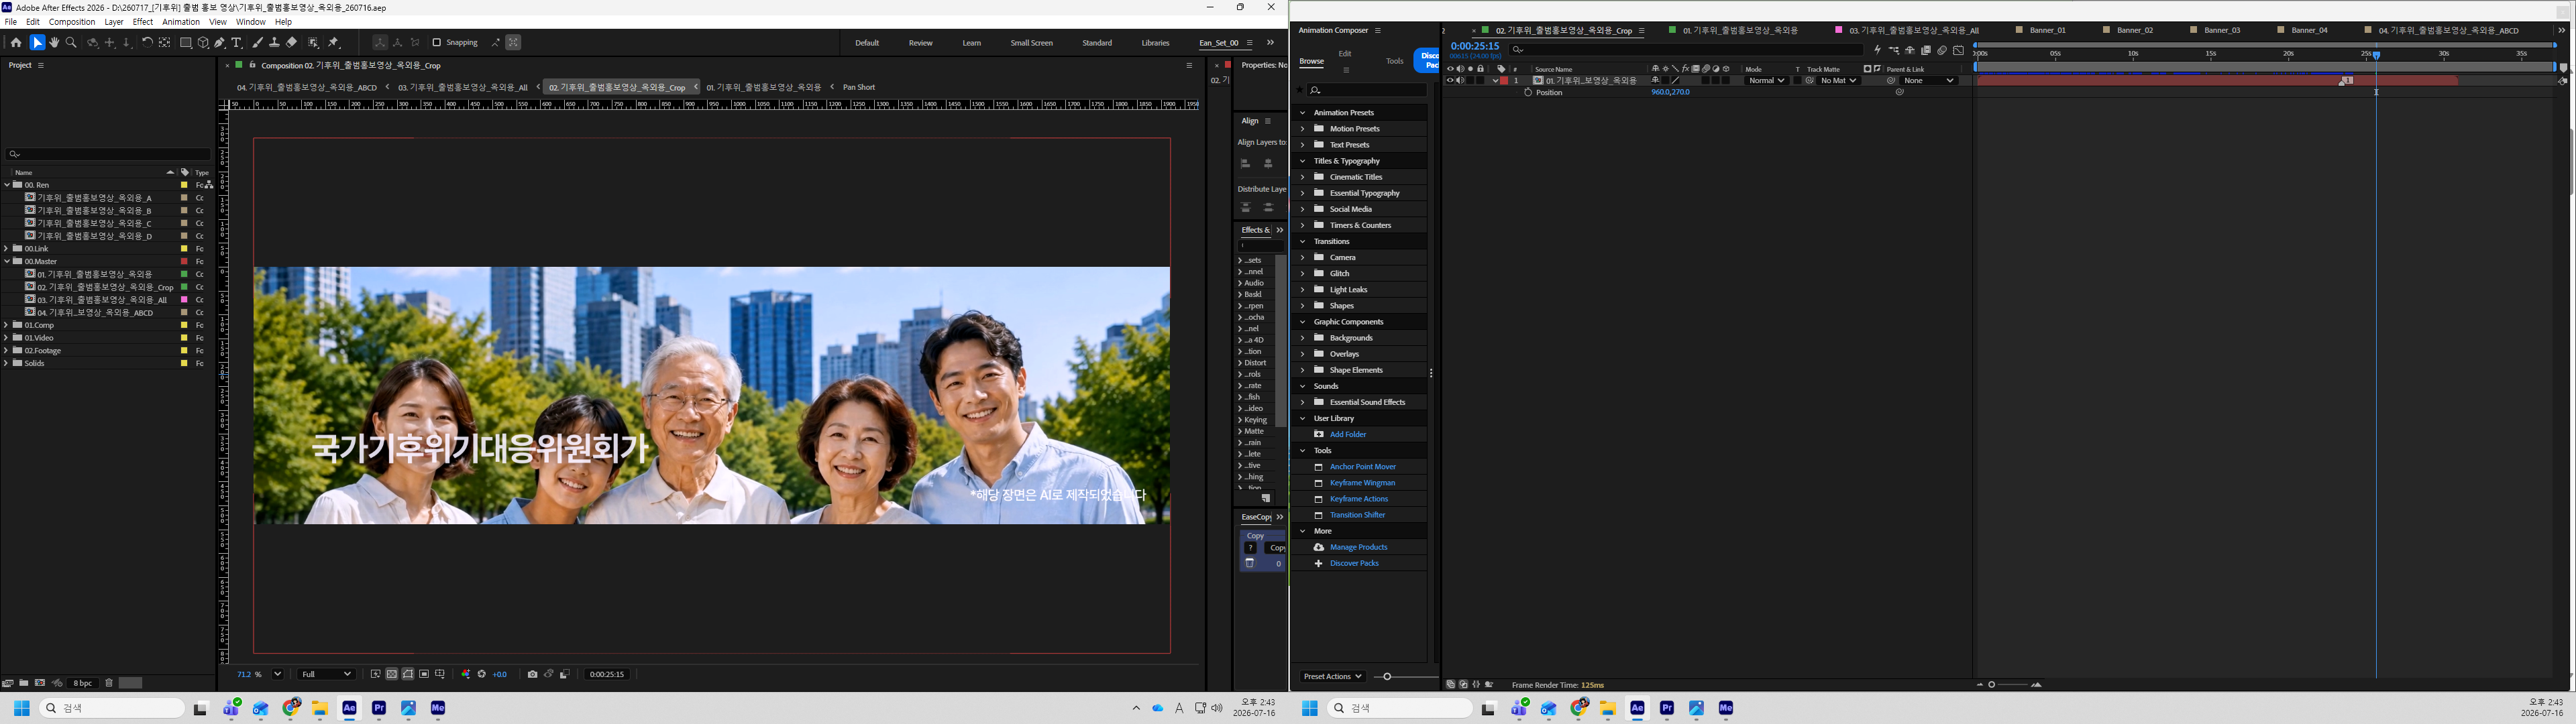Select the Brush tool
Screen dimensions: 2576x724
pos(257,43)
